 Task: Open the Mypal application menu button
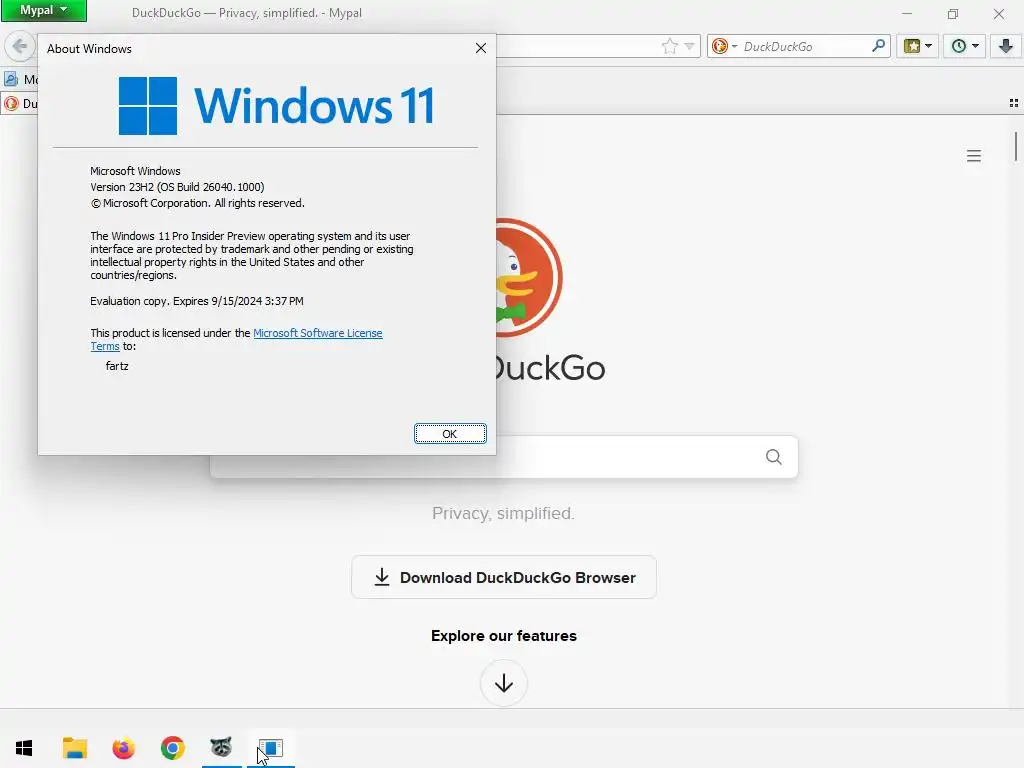pyautogui.click(x=44, y=10)
